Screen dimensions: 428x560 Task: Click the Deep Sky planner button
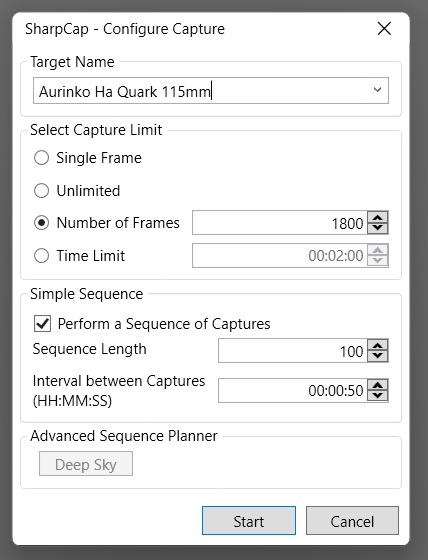(x=86, y=464)
